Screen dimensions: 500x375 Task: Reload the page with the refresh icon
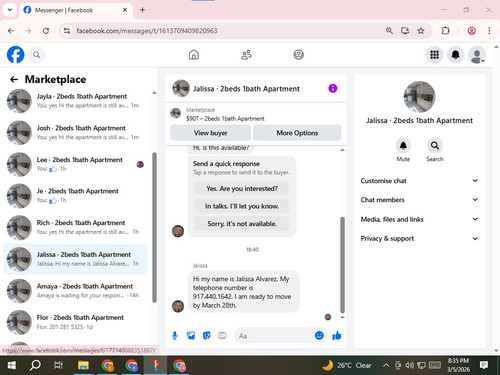click(x=46, y=31)
